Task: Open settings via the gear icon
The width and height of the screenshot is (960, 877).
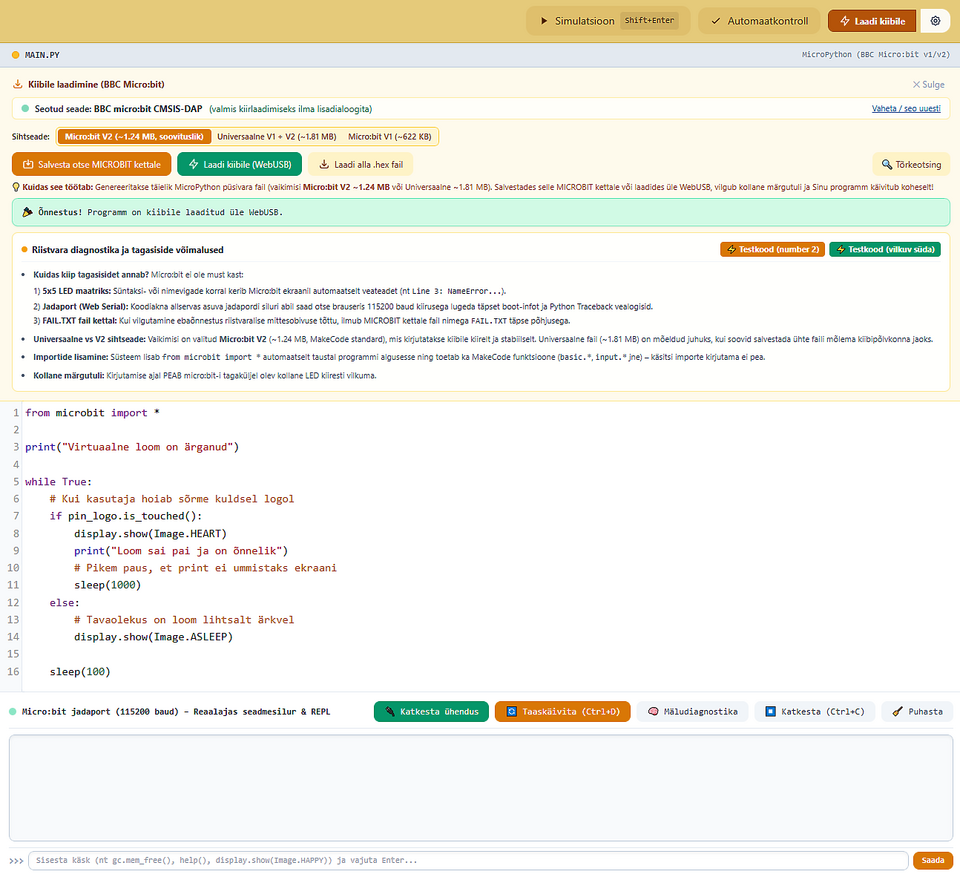Action: [935, 21]
